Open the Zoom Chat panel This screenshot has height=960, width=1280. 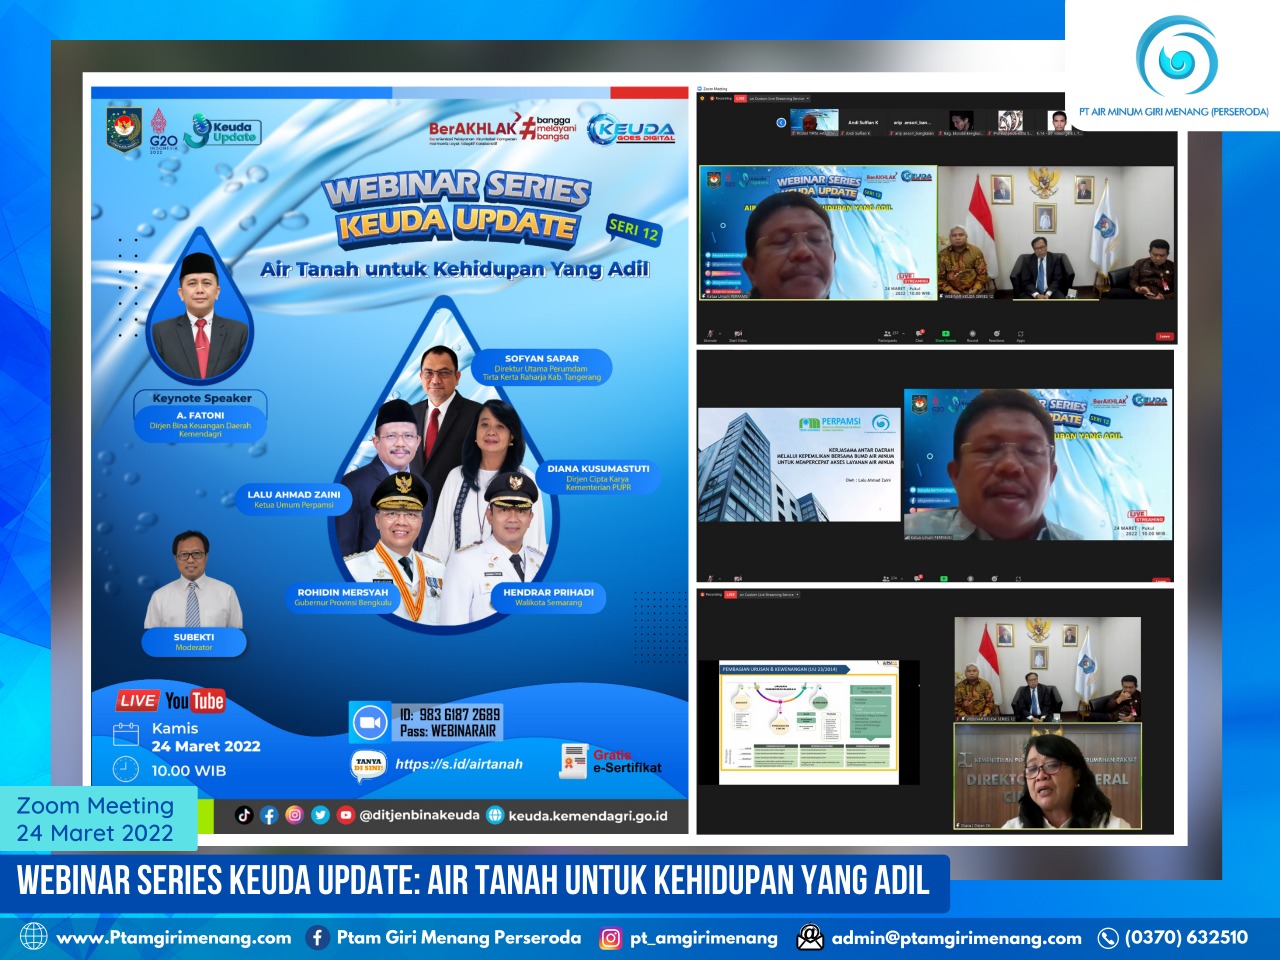[x=918, y=333]
